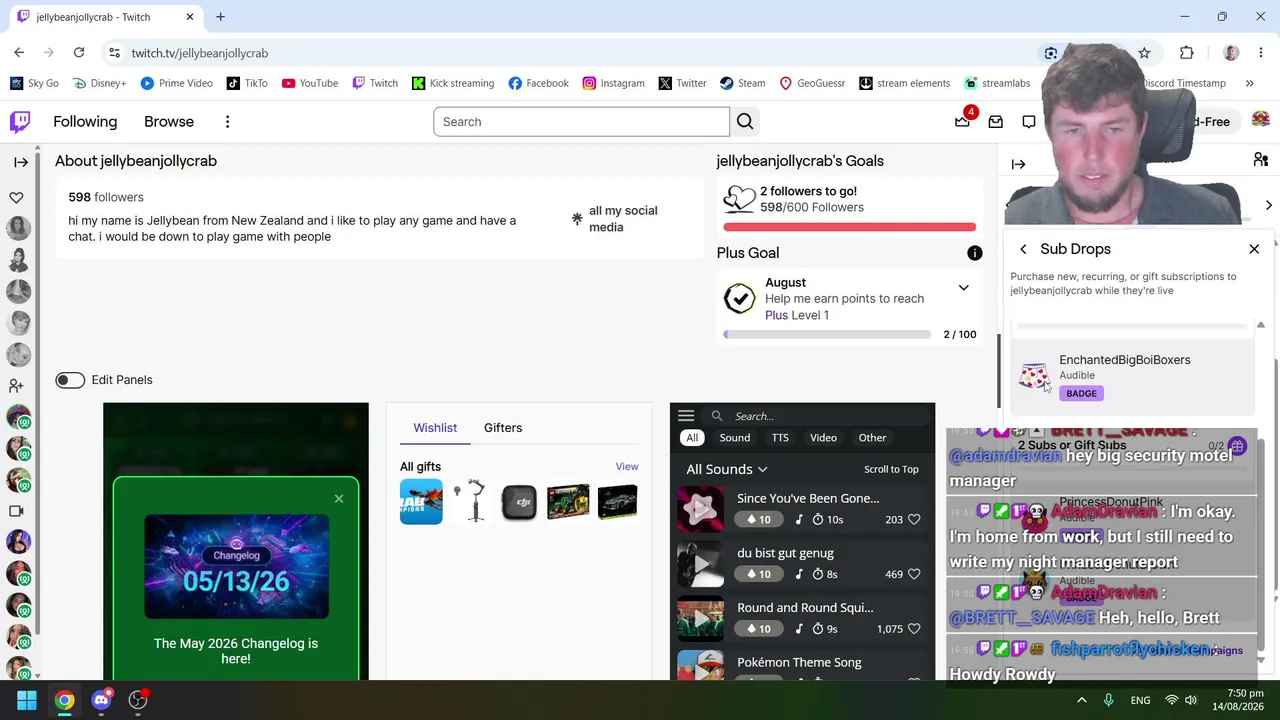Open the sound panel hamburger menu
1280x720 pixels.
coord(686,416)
